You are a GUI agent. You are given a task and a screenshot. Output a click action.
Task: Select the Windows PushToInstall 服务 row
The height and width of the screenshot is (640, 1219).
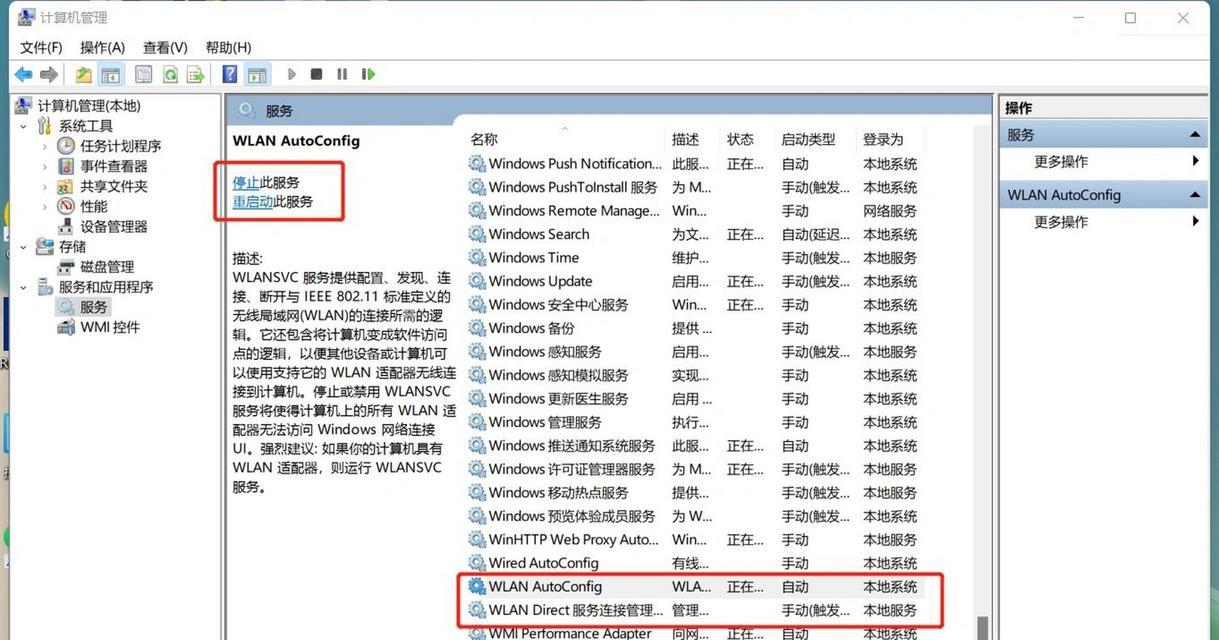(693, 187)
